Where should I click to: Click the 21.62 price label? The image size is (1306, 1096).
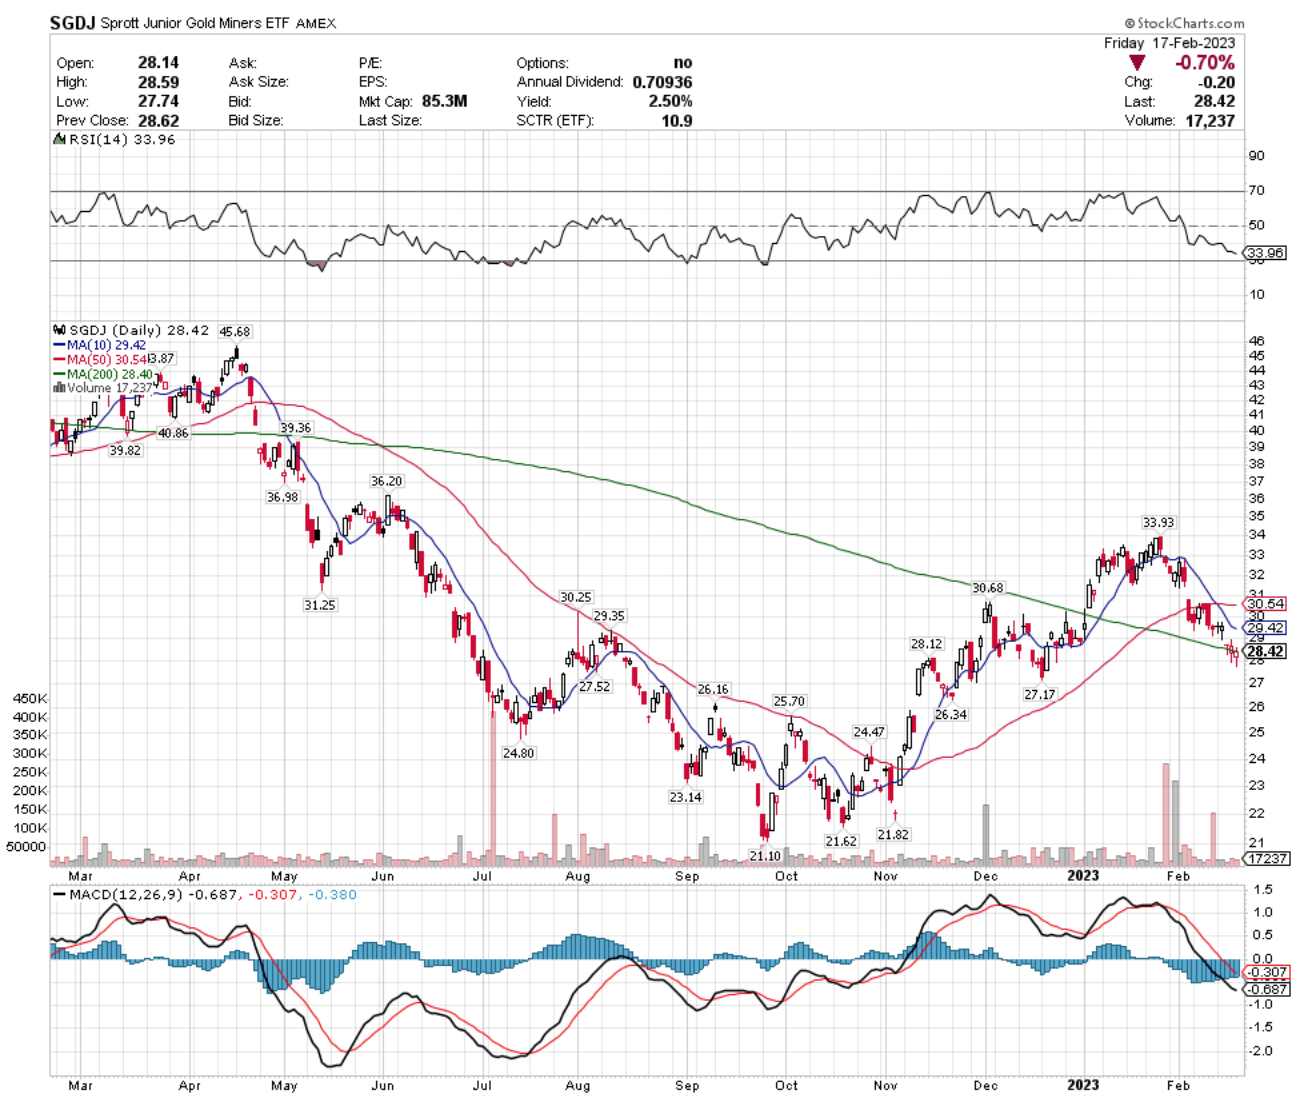pyautogui.click(x=841, y=841)
